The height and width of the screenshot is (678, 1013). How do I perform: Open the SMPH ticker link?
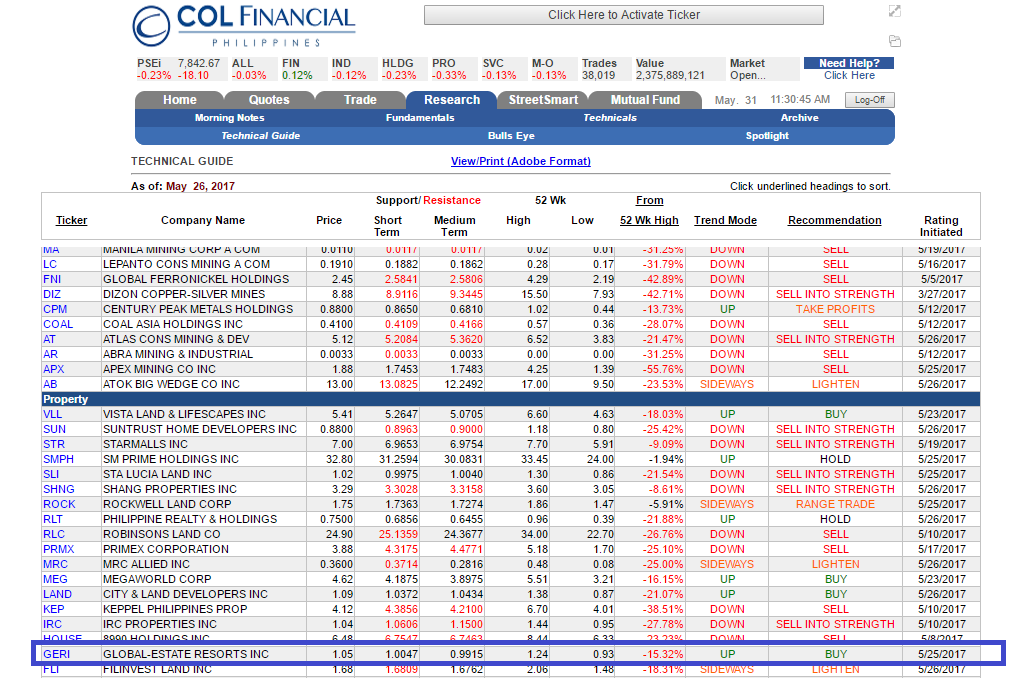coord(59,459)
